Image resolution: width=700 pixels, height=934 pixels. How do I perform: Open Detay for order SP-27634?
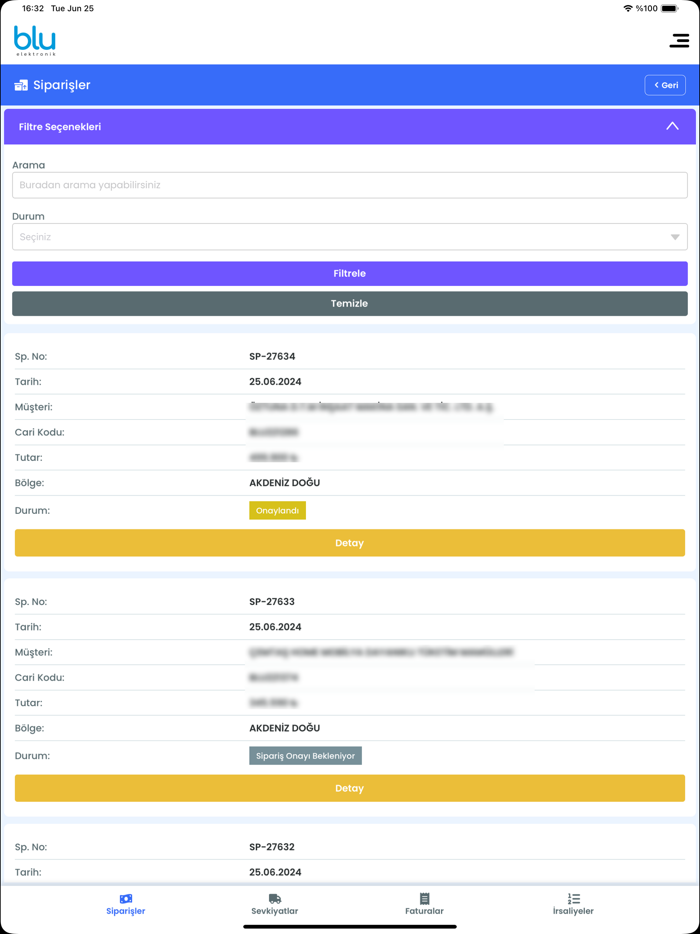(x=350, y=543)
